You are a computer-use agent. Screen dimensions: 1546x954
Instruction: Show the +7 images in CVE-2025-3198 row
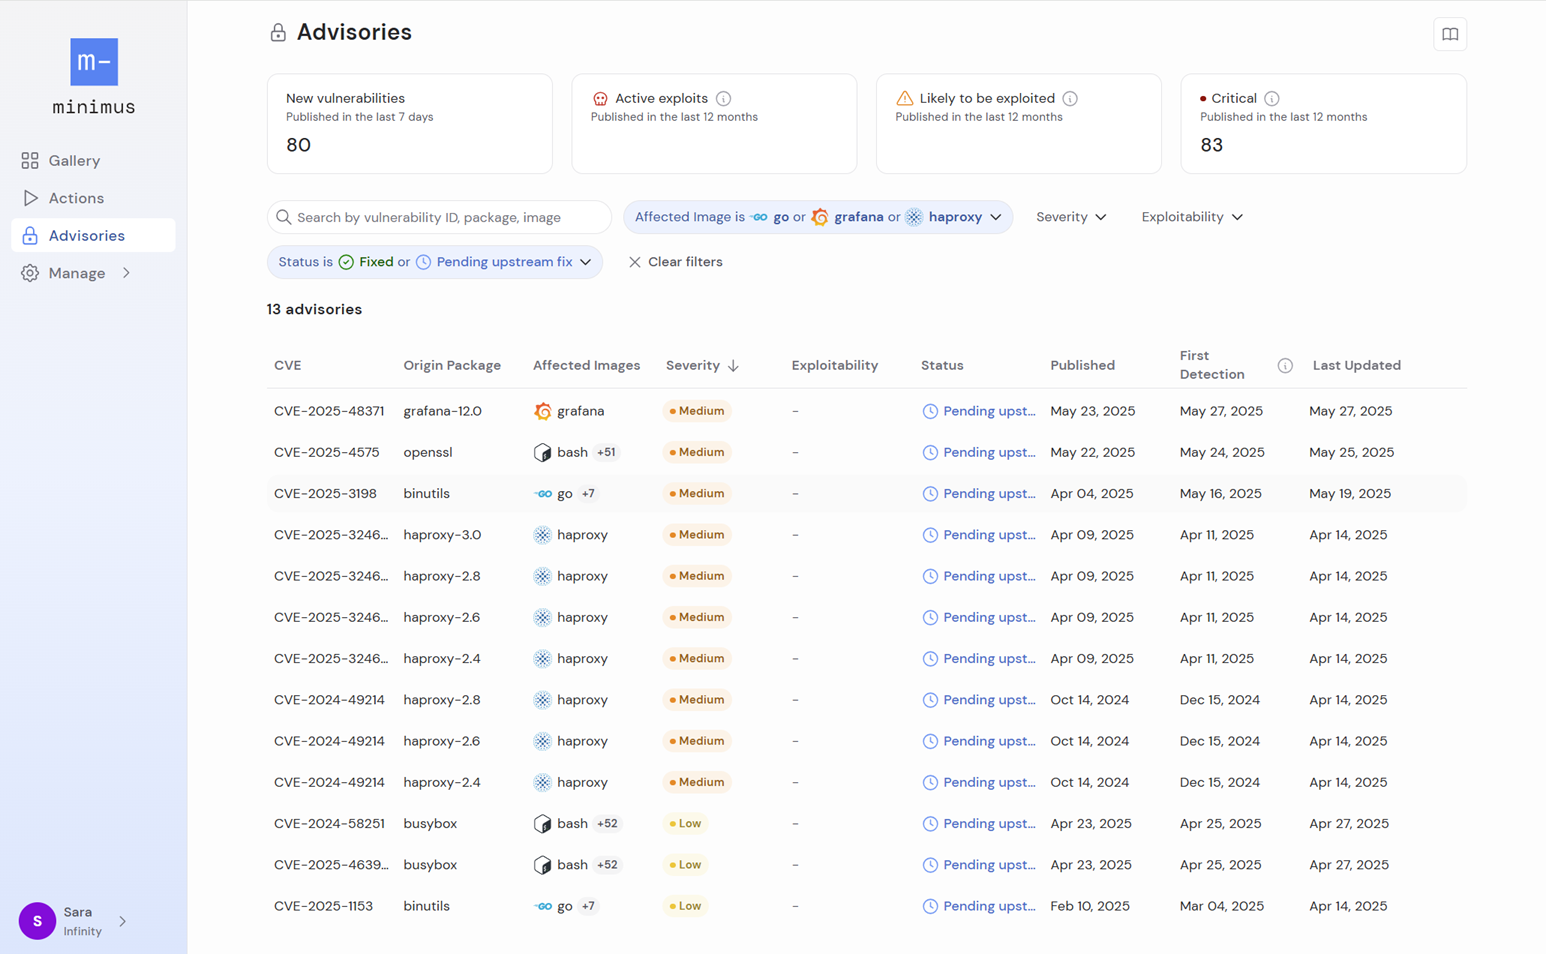point(588,494)
